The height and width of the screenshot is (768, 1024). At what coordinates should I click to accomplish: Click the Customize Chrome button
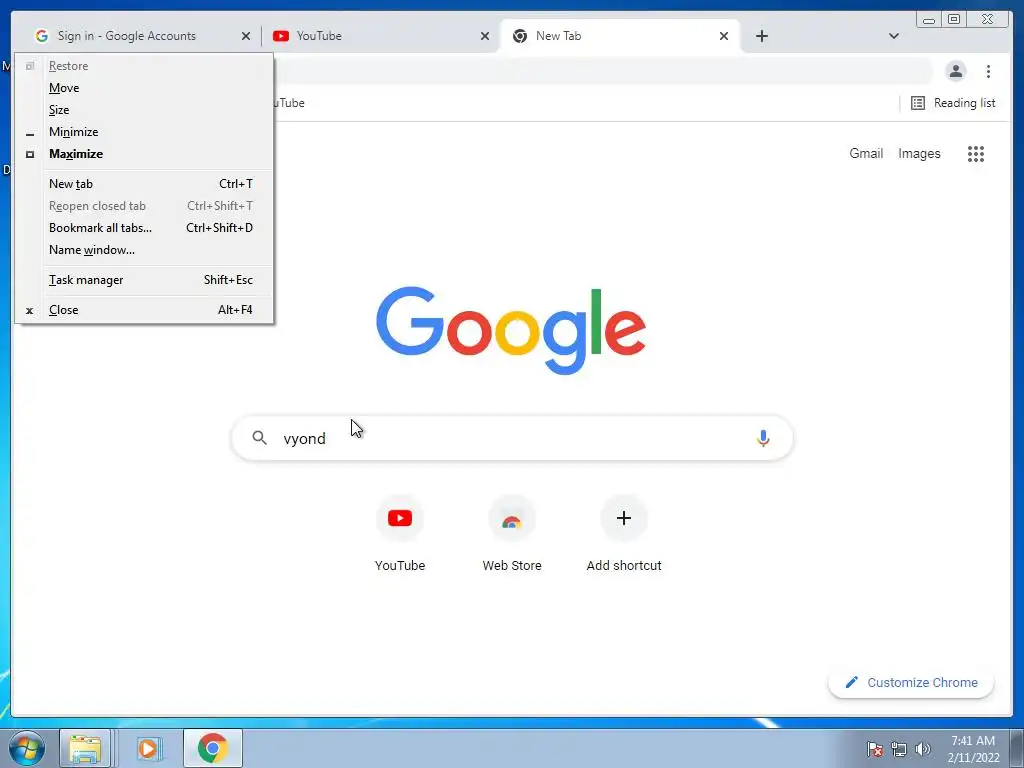pyautogui.click(x=911, y=682)
